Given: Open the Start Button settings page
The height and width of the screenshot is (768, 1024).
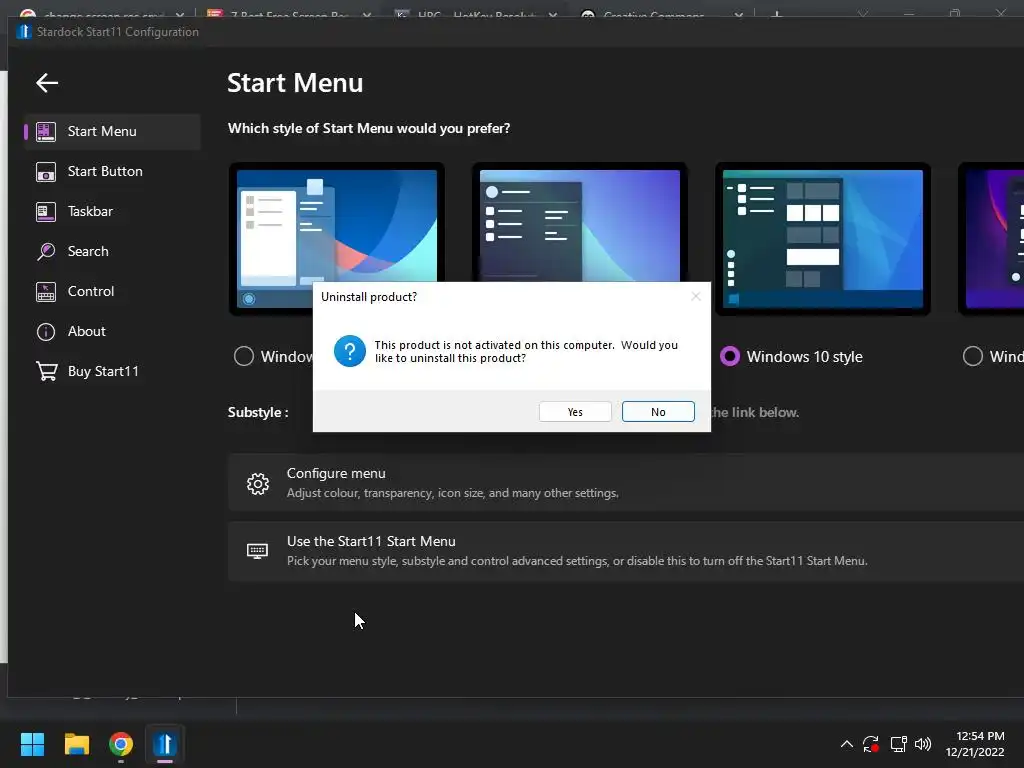Looking at the screenshot, I should 112,172.
